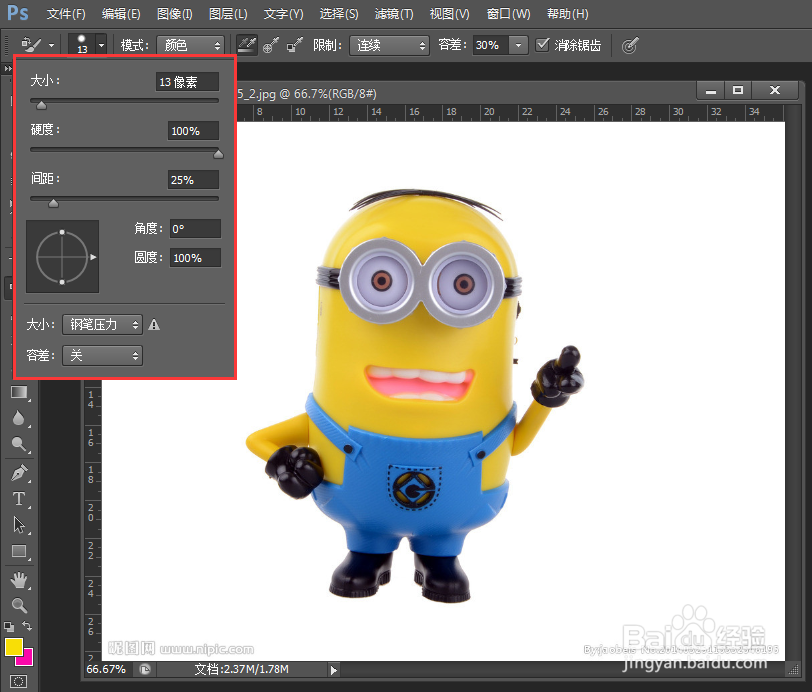
Task: Click the document title 5_2.jpg @ 66.7%
Action: click(x=307, y=94)
